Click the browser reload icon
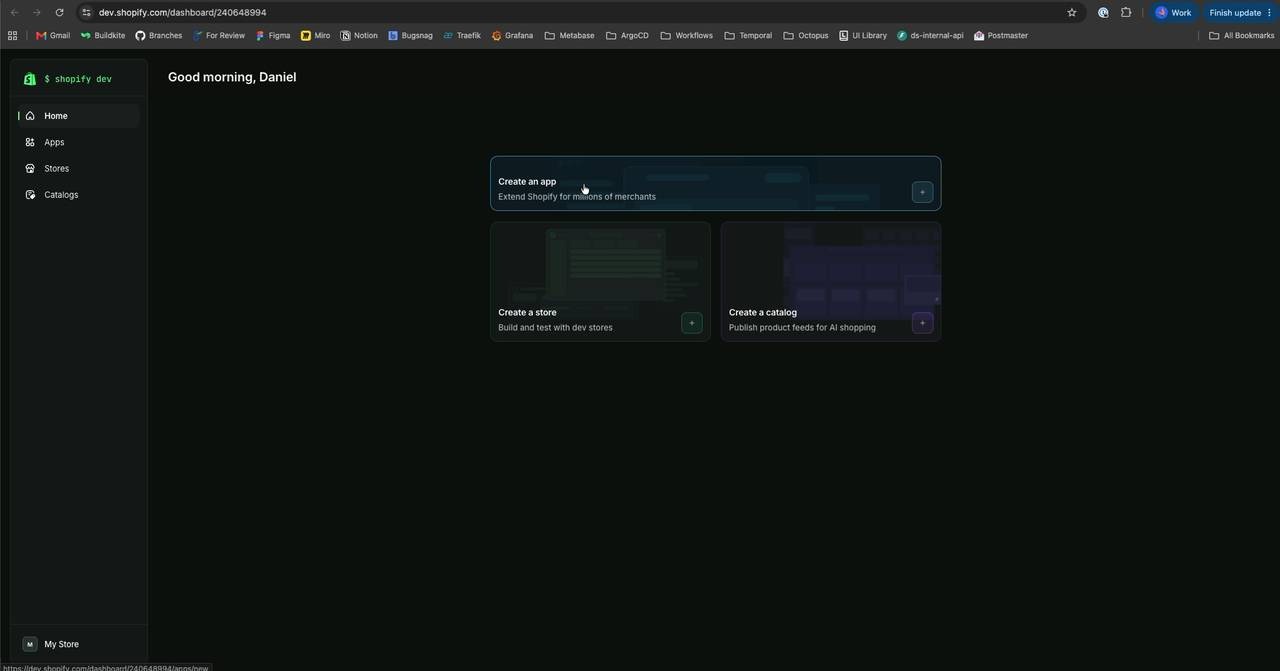Screen dimensions: 1280x671 (x=59, y=13)
